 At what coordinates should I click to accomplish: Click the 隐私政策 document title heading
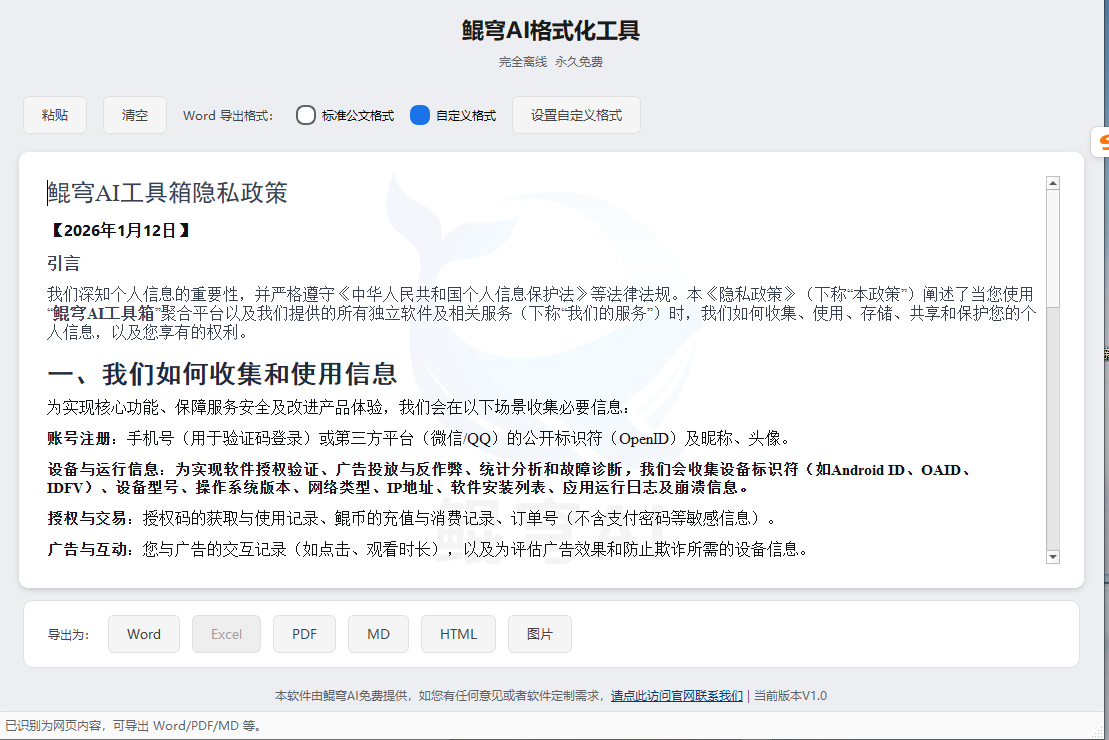[166, 192]
